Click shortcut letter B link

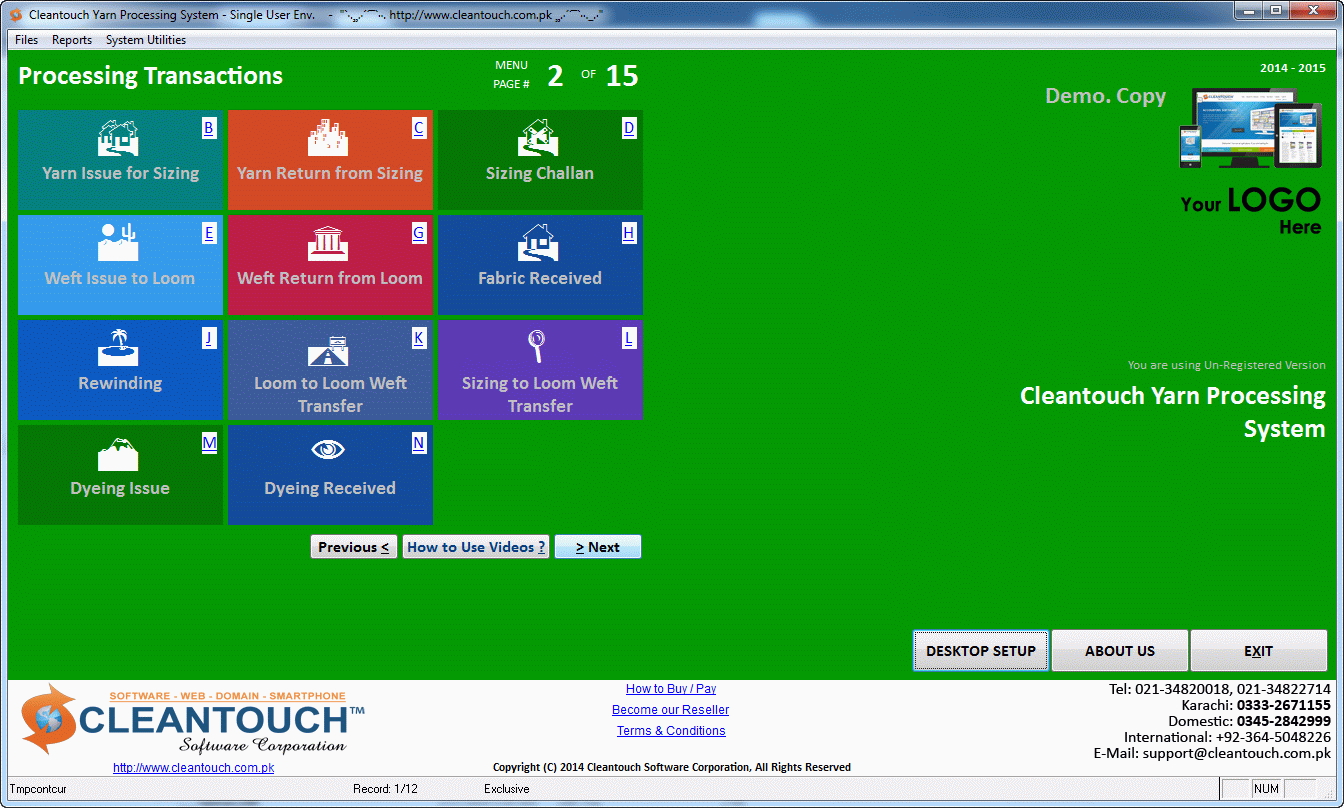209,128
